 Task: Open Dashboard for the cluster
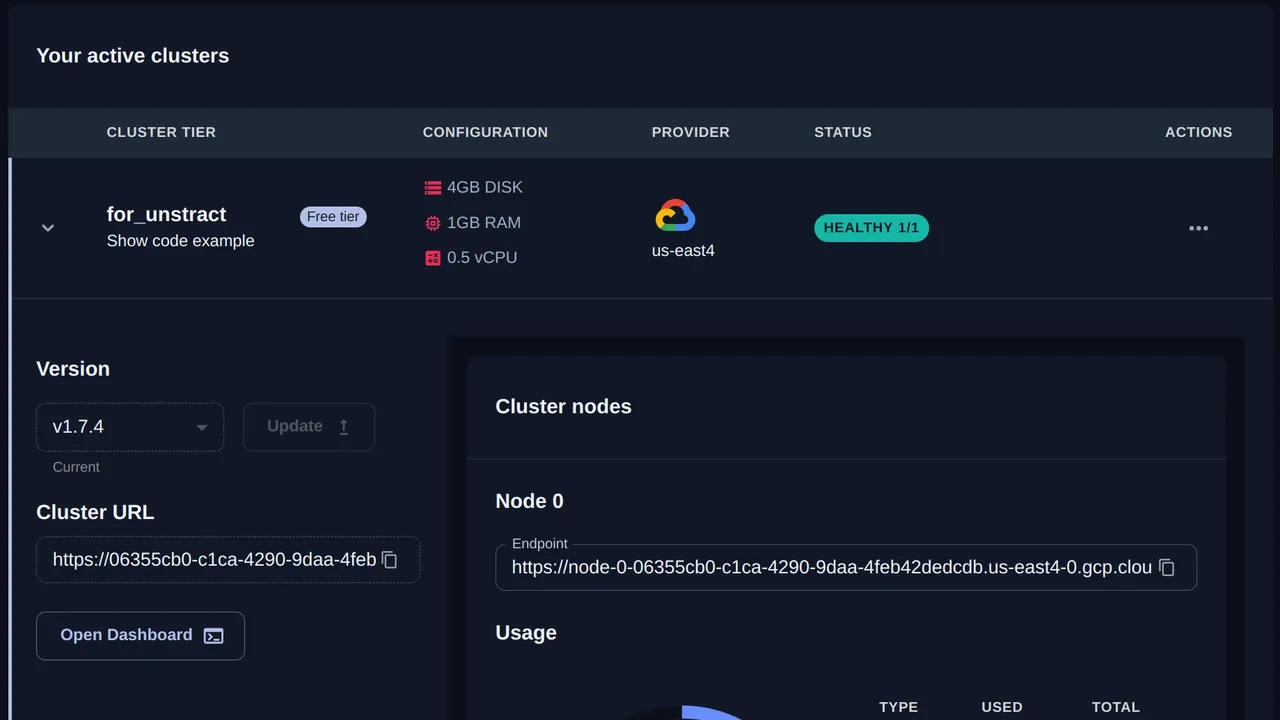140,636
